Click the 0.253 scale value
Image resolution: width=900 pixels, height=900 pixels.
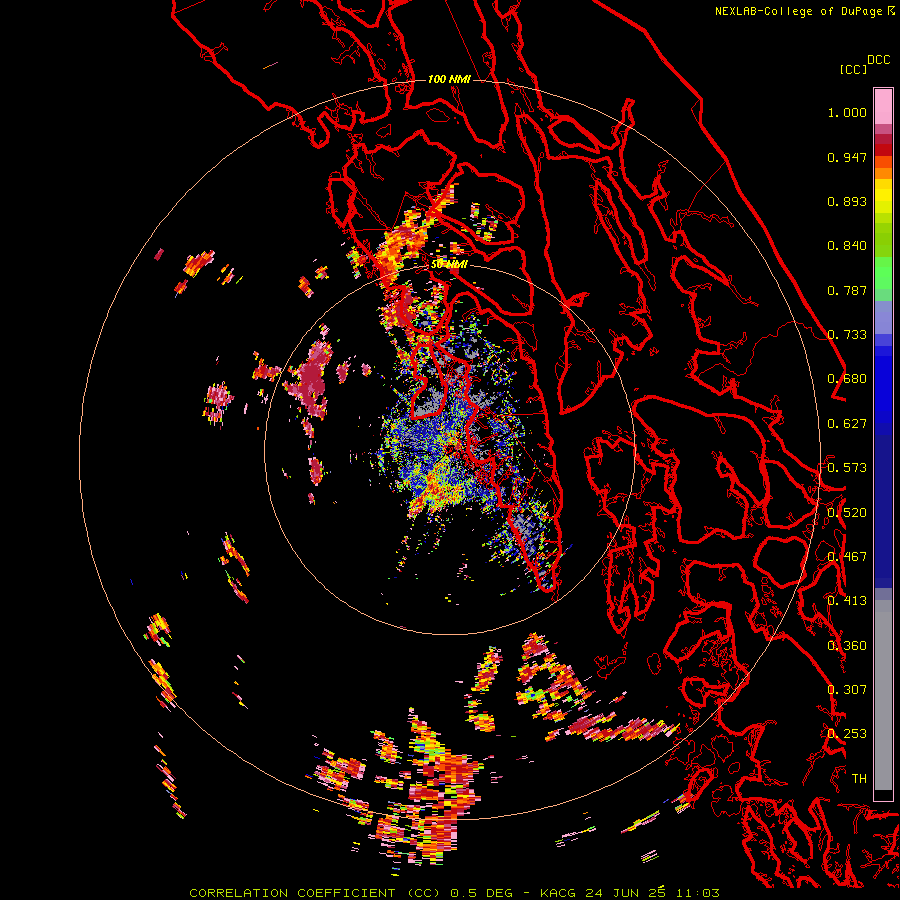847,734
